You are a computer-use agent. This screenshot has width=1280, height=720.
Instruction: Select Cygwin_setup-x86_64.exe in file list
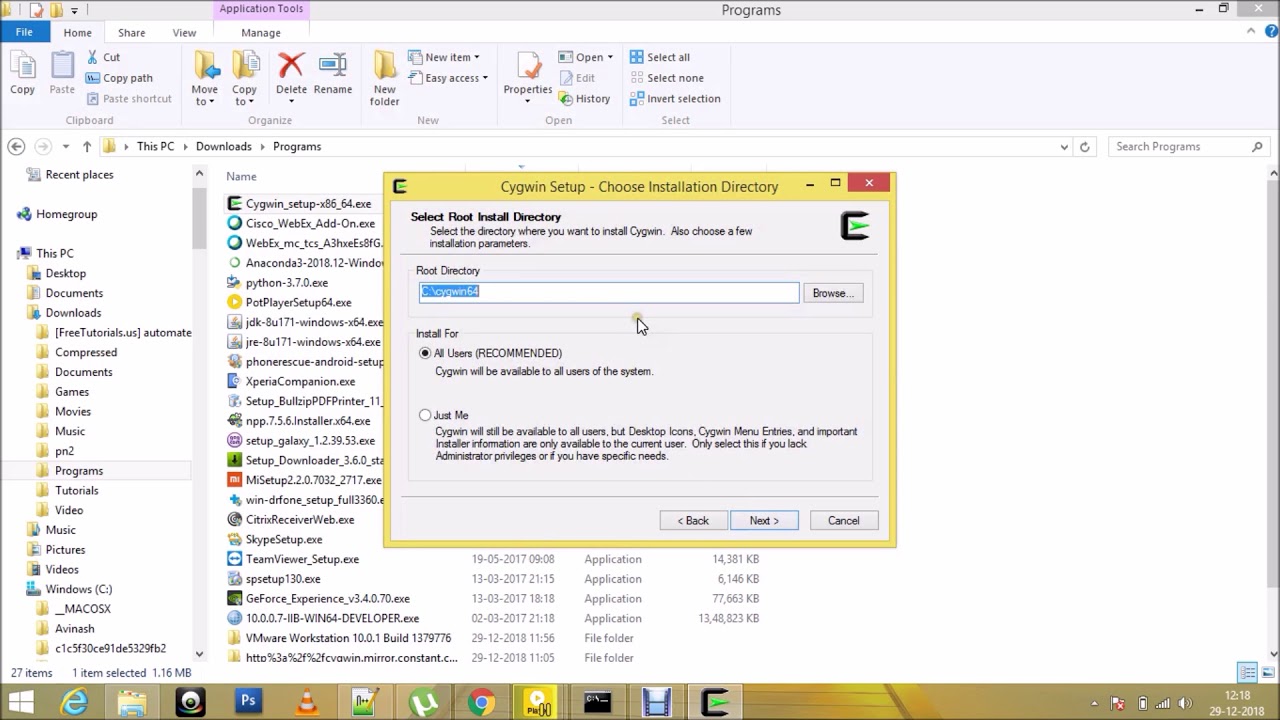pyautogui.click(x=308, y=203)
